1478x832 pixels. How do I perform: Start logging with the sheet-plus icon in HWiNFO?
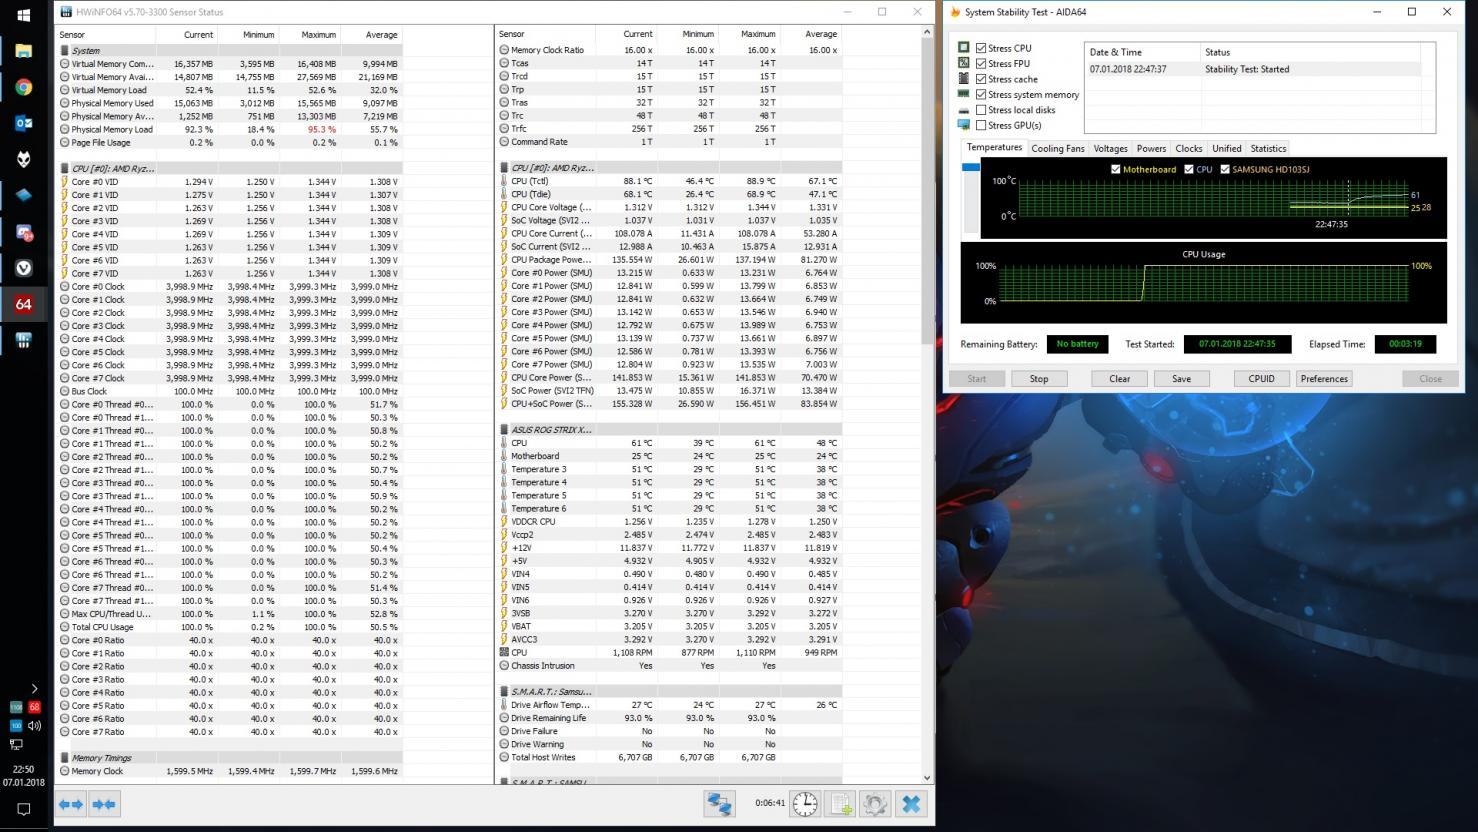(841, 804)
